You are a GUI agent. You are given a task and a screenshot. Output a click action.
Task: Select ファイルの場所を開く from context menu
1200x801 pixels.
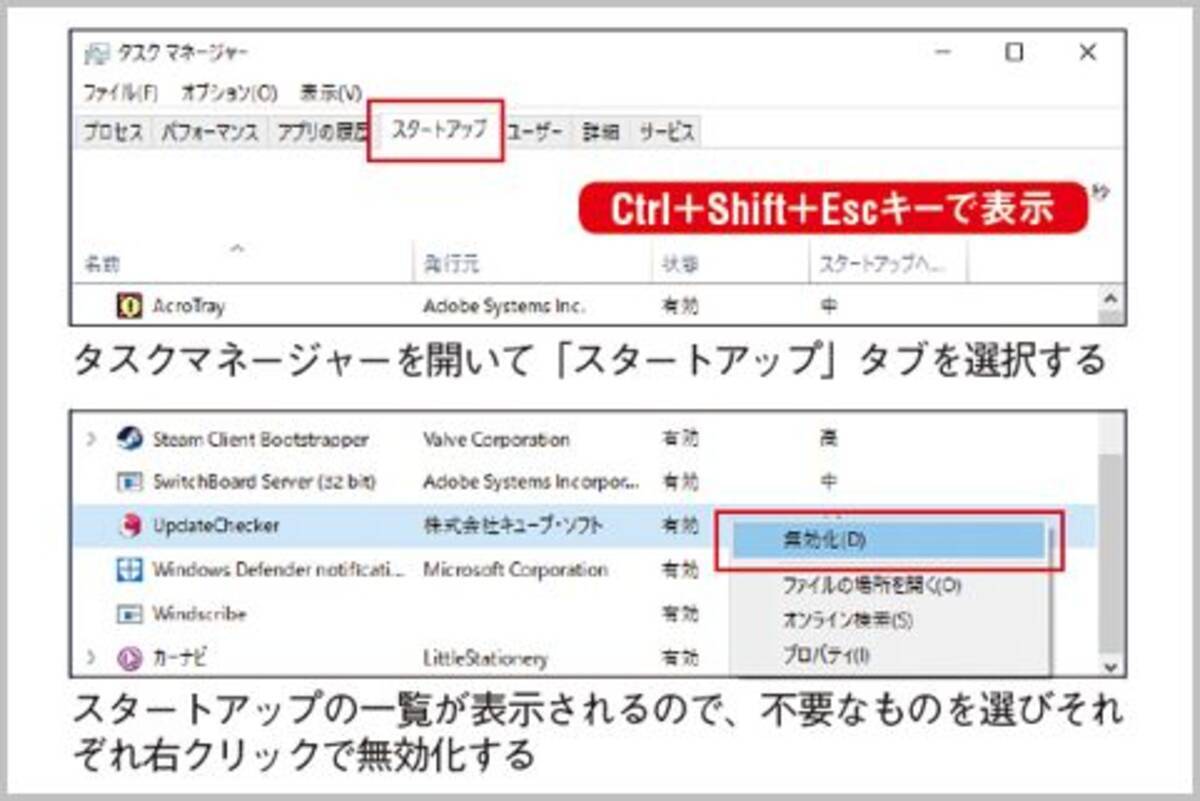click(x=870, y=586)
